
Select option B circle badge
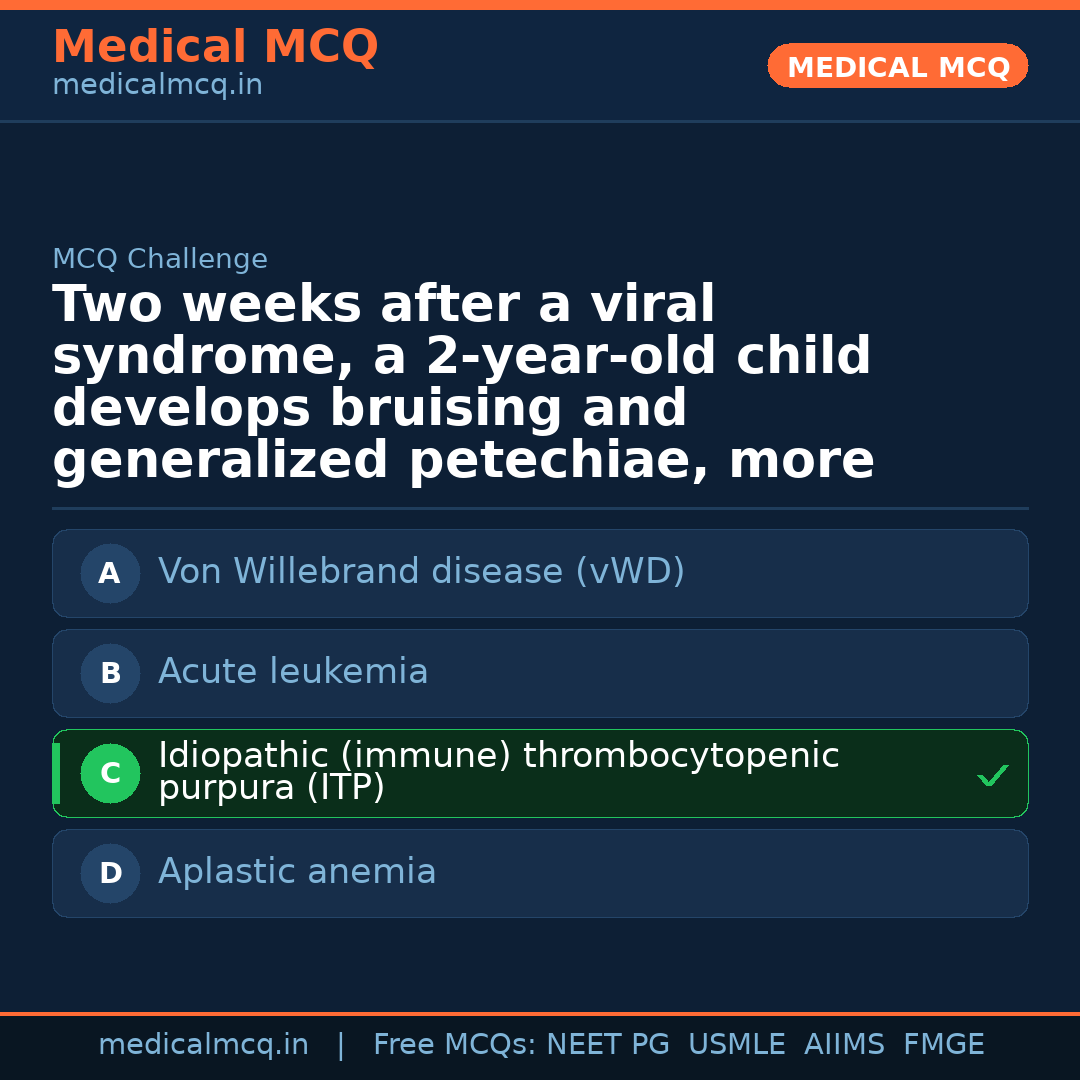click(110, 674)
